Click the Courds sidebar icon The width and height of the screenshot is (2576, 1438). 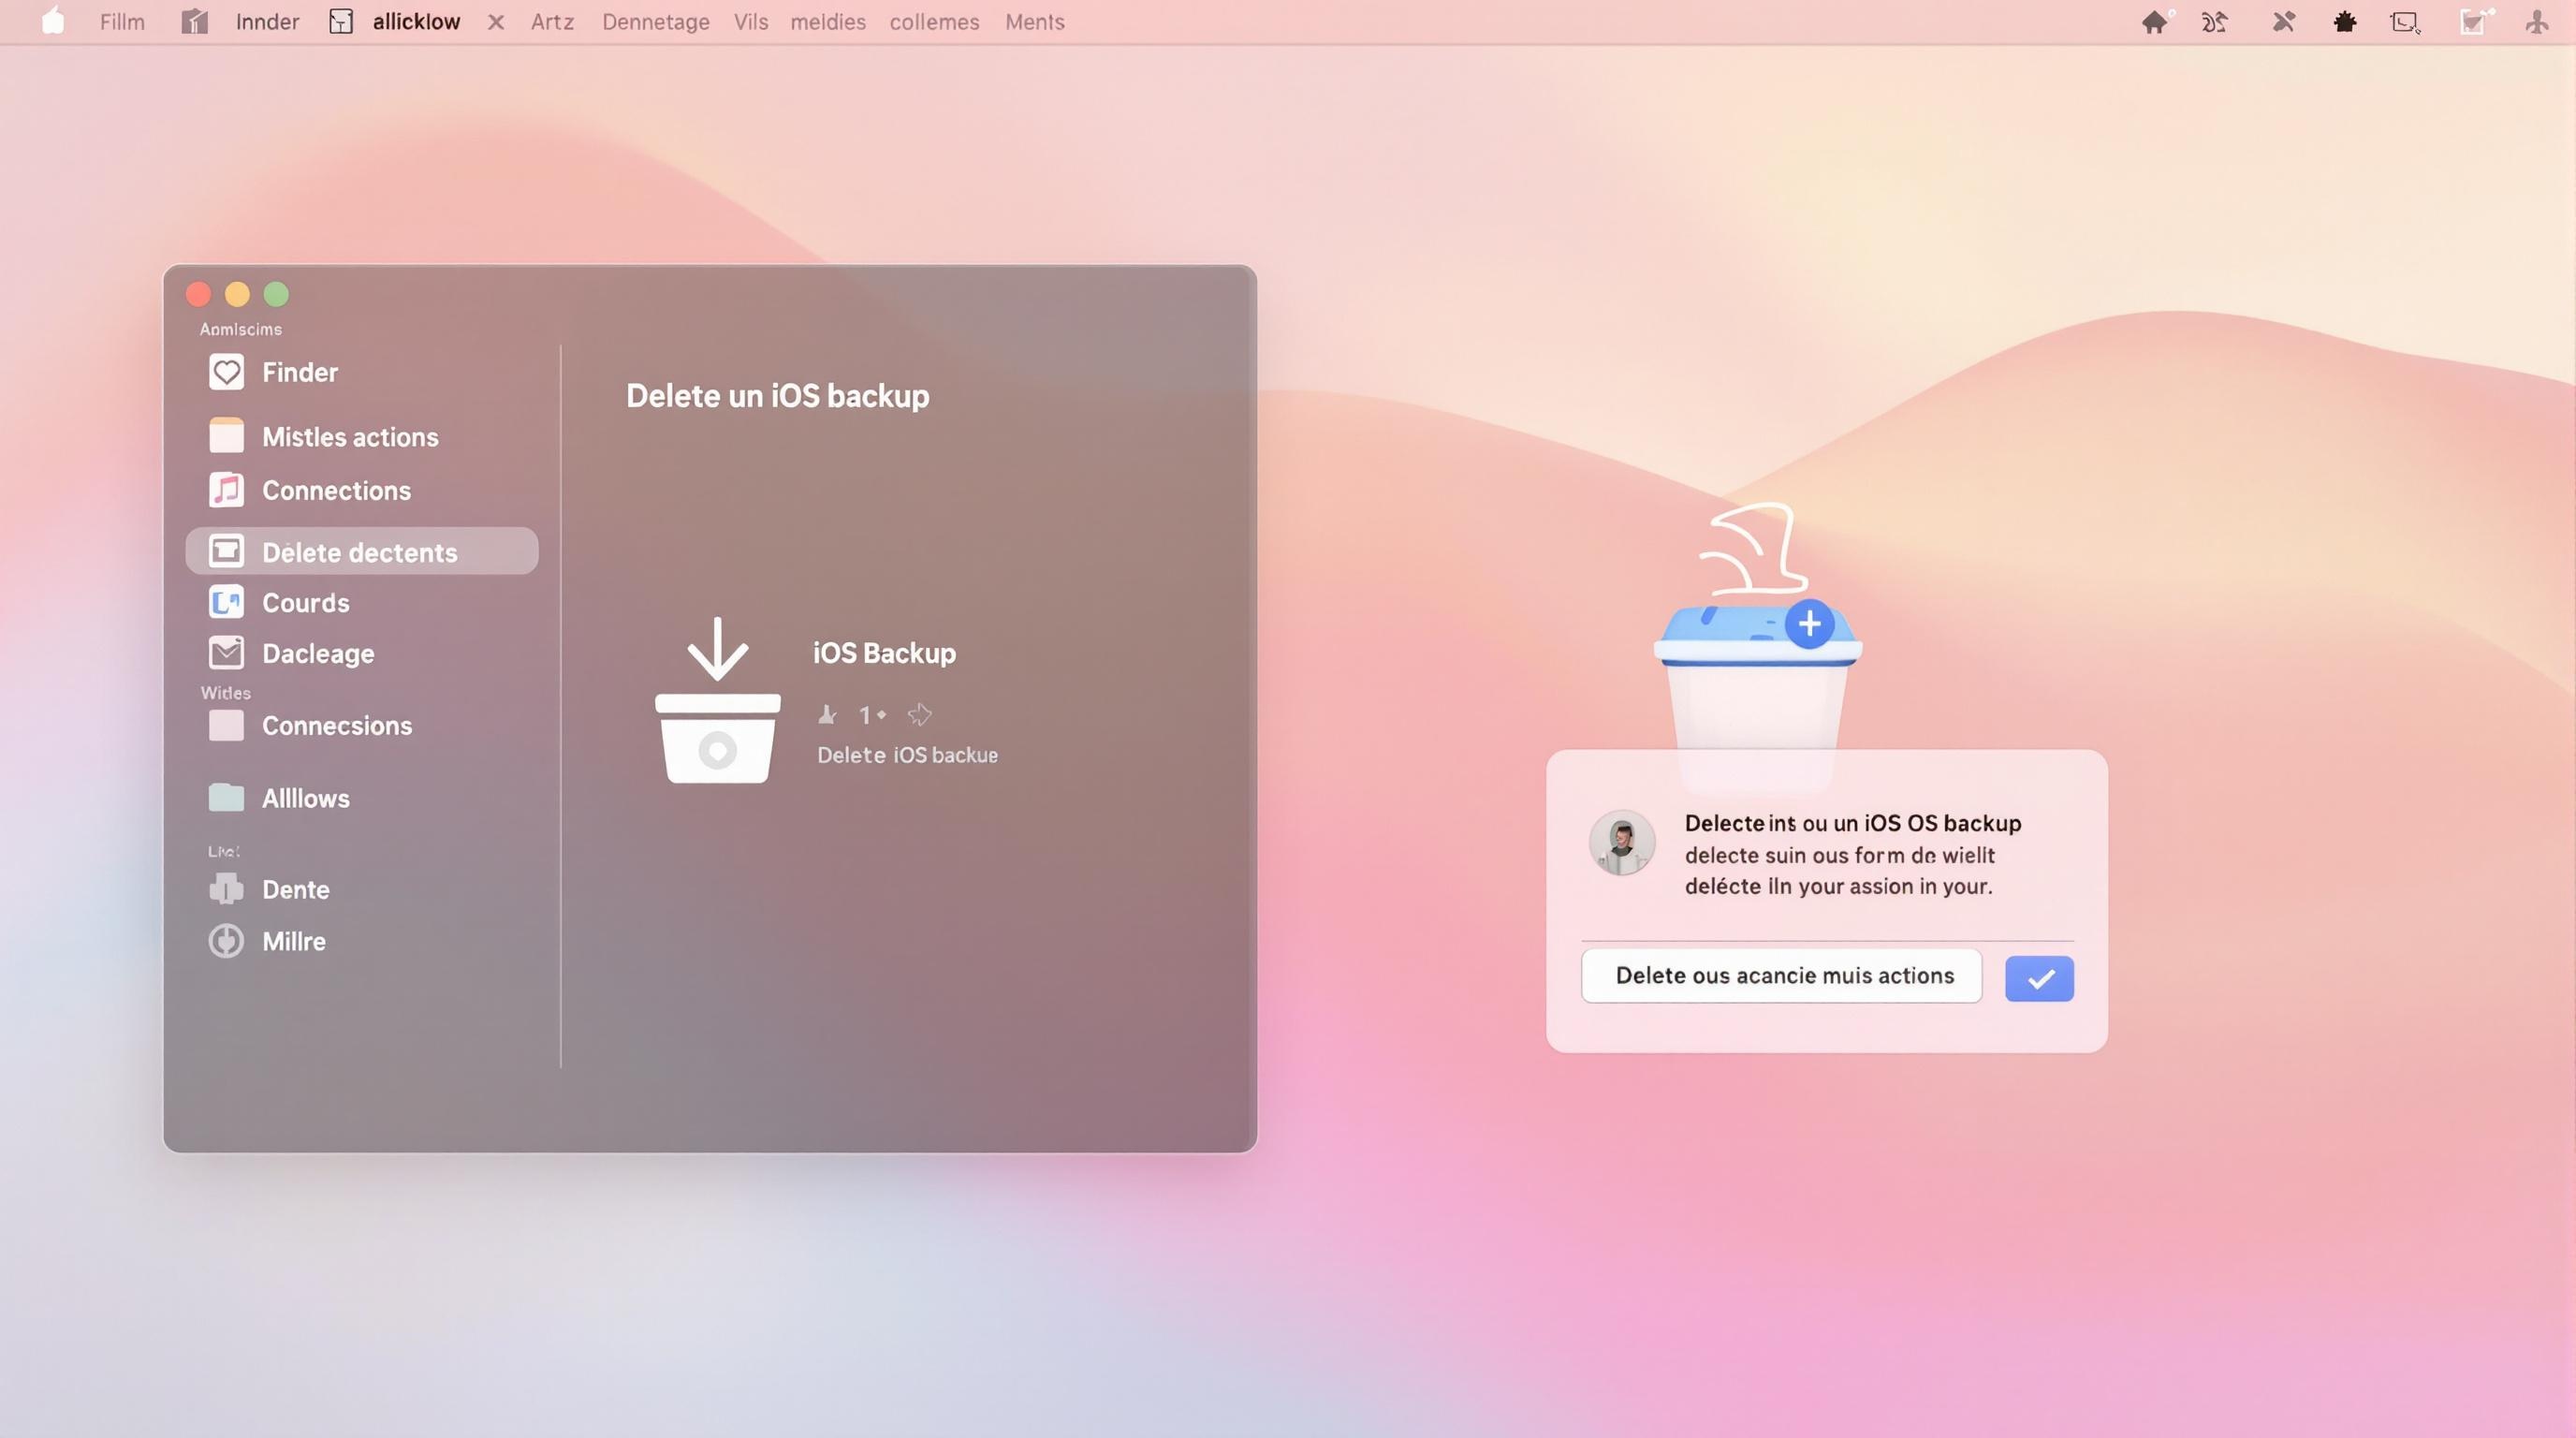226,602
